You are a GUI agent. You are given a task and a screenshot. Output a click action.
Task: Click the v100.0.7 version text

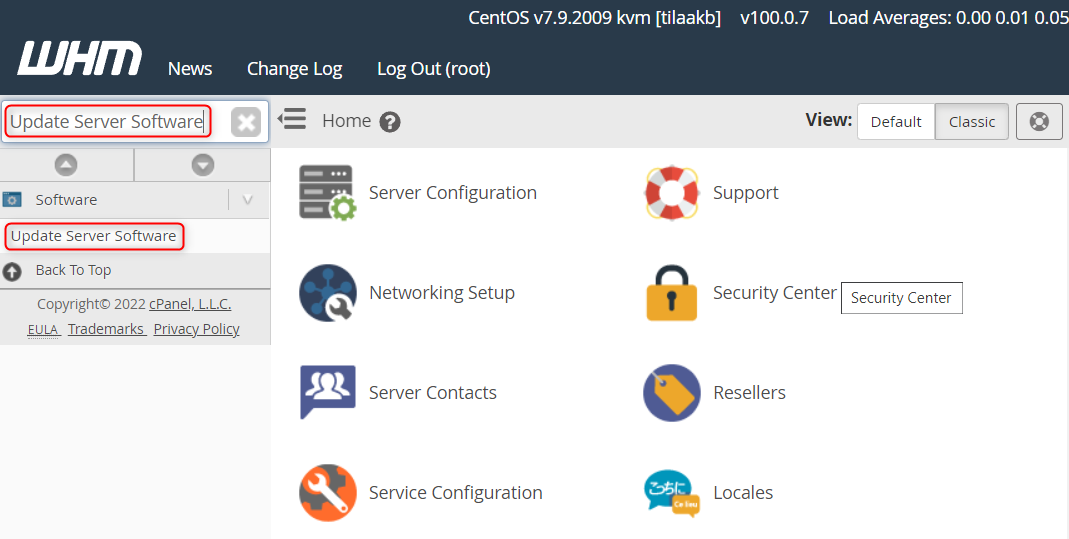coord(774,18)
